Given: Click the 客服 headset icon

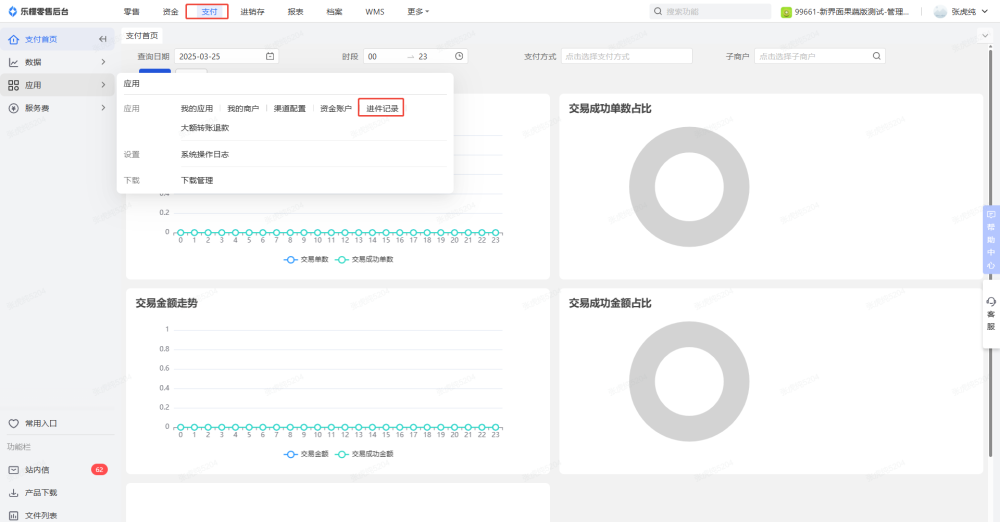Looking at the screenshot, I should tap(991, 302).
